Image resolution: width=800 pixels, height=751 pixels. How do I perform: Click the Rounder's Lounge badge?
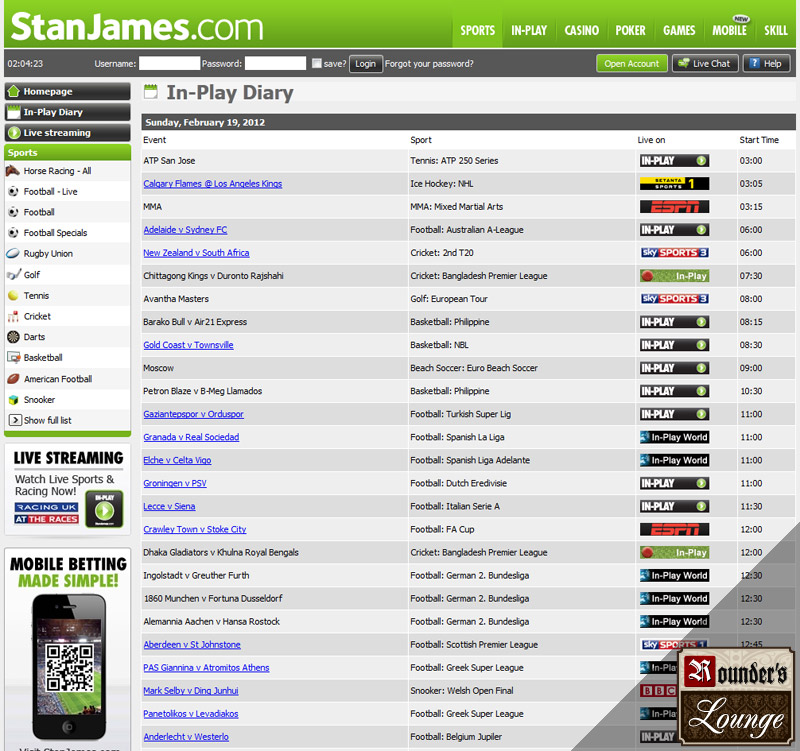[736, 697]
